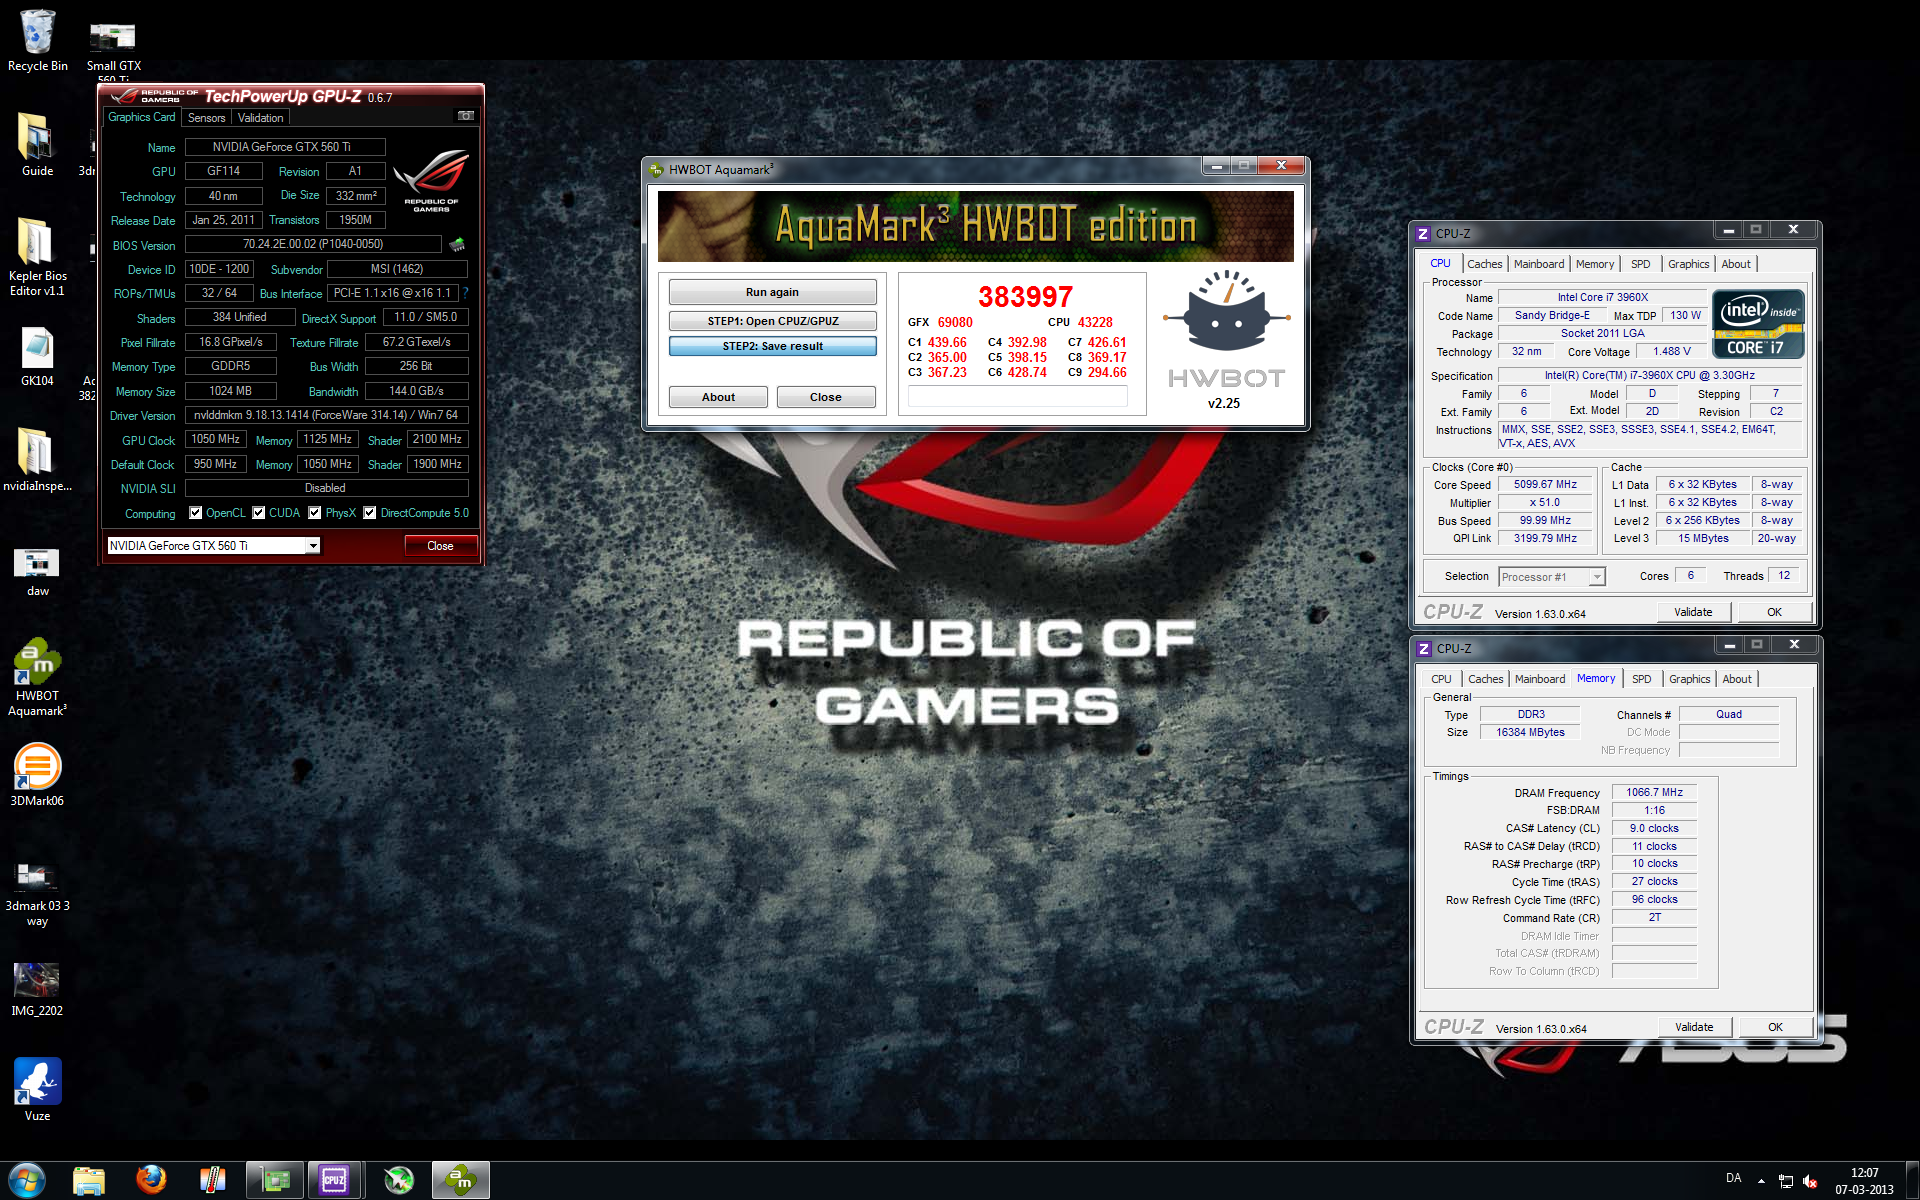The width and height of the screenshot is (1920, 1200).
Task: Click the Specification text in CPU-Z
Action: pyautogui.click(x=1649, y=375)
